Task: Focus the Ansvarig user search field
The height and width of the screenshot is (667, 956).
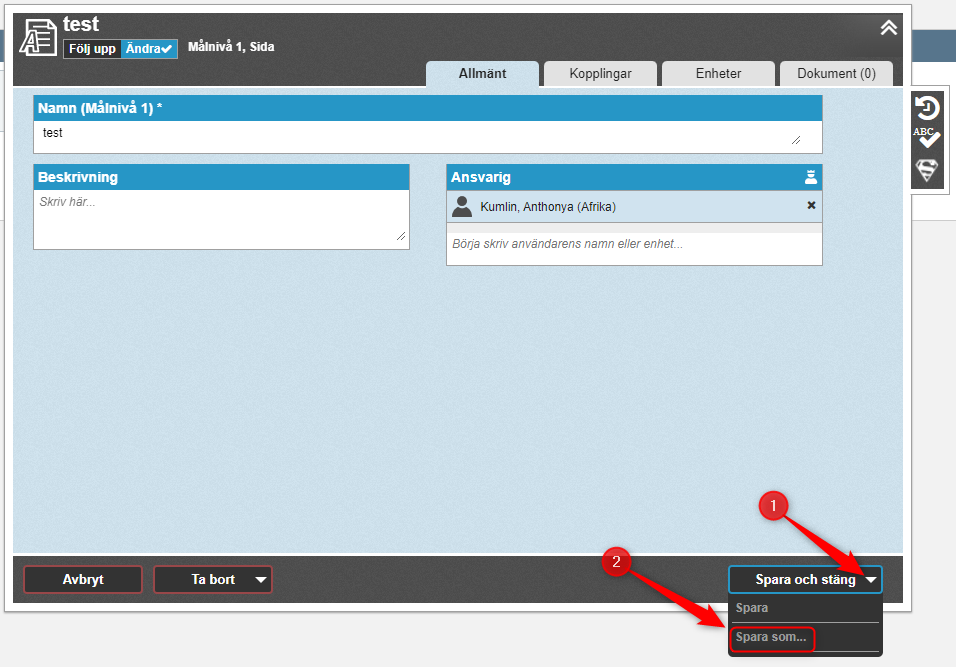Action: coord(633,244)
